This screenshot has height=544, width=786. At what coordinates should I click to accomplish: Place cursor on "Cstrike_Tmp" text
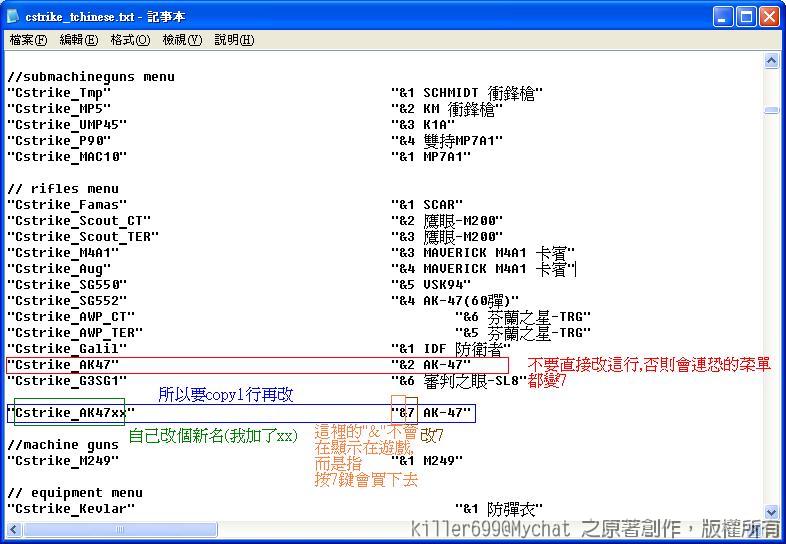[x=59, y=93]
